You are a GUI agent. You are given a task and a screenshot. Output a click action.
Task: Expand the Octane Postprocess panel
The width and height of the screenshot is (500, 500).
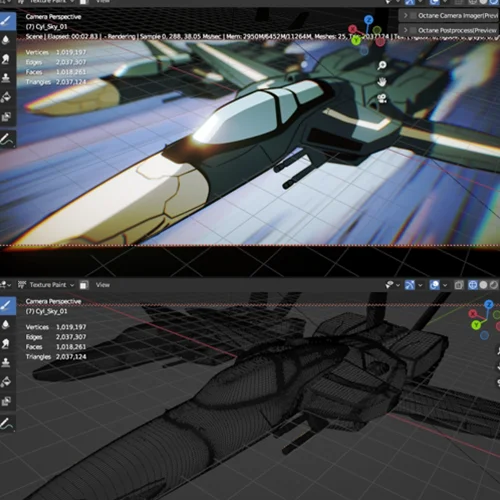click(x=405, y=30)
